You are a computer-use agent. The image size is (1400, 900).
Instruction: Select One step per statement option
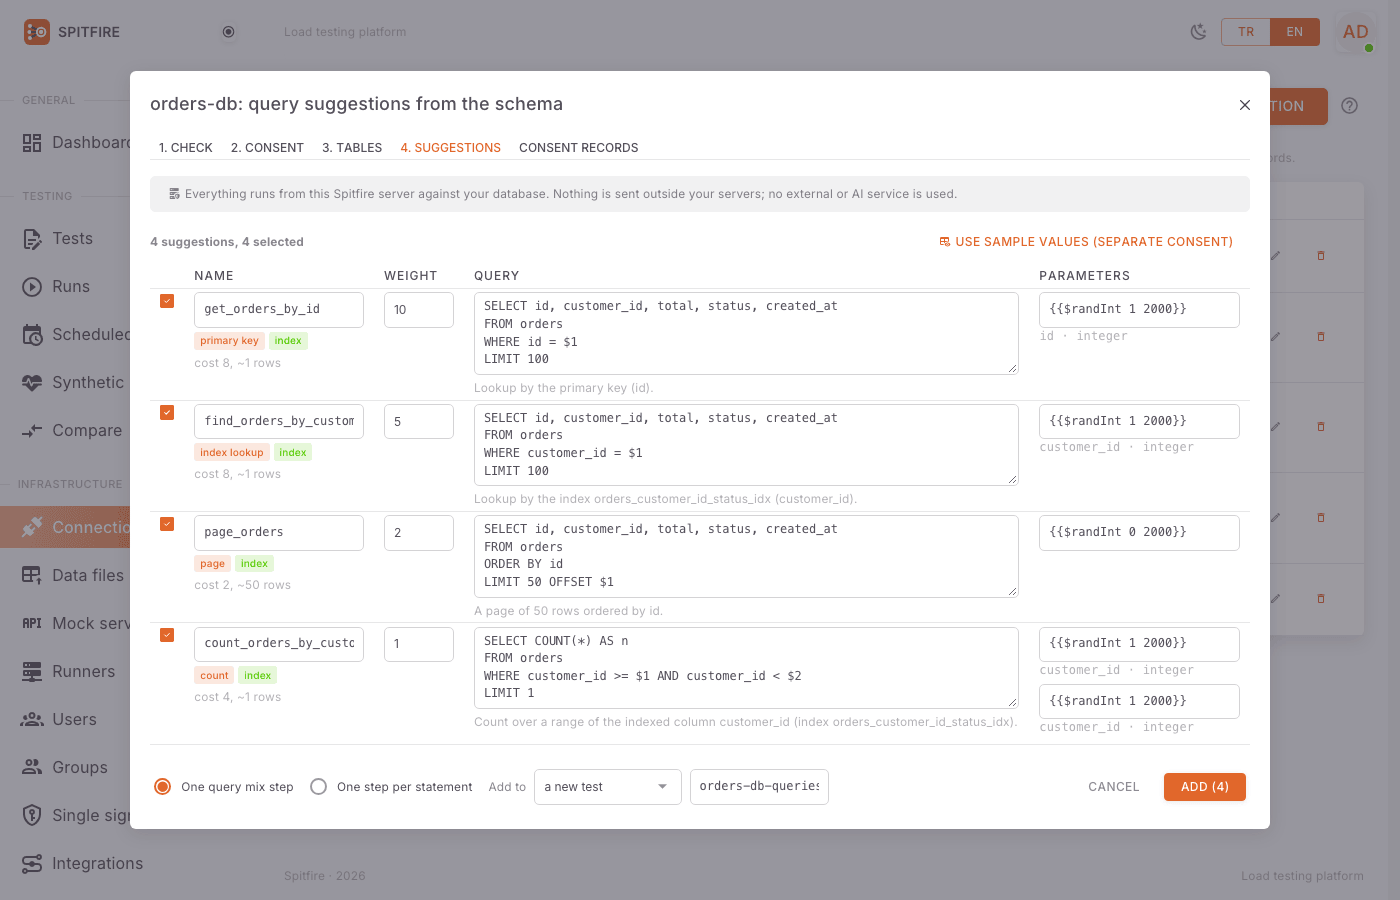(318, 787)
